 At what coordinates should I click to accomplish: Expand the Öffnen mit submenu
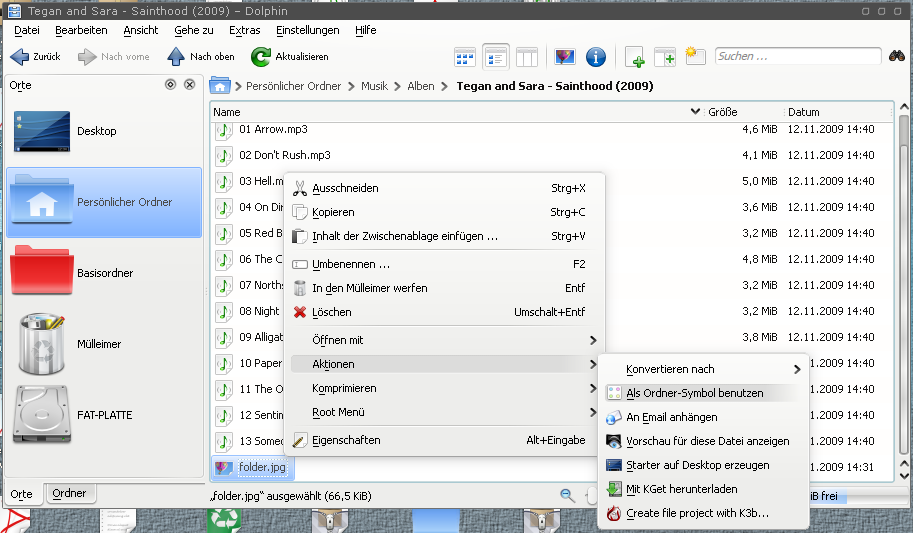444,340
